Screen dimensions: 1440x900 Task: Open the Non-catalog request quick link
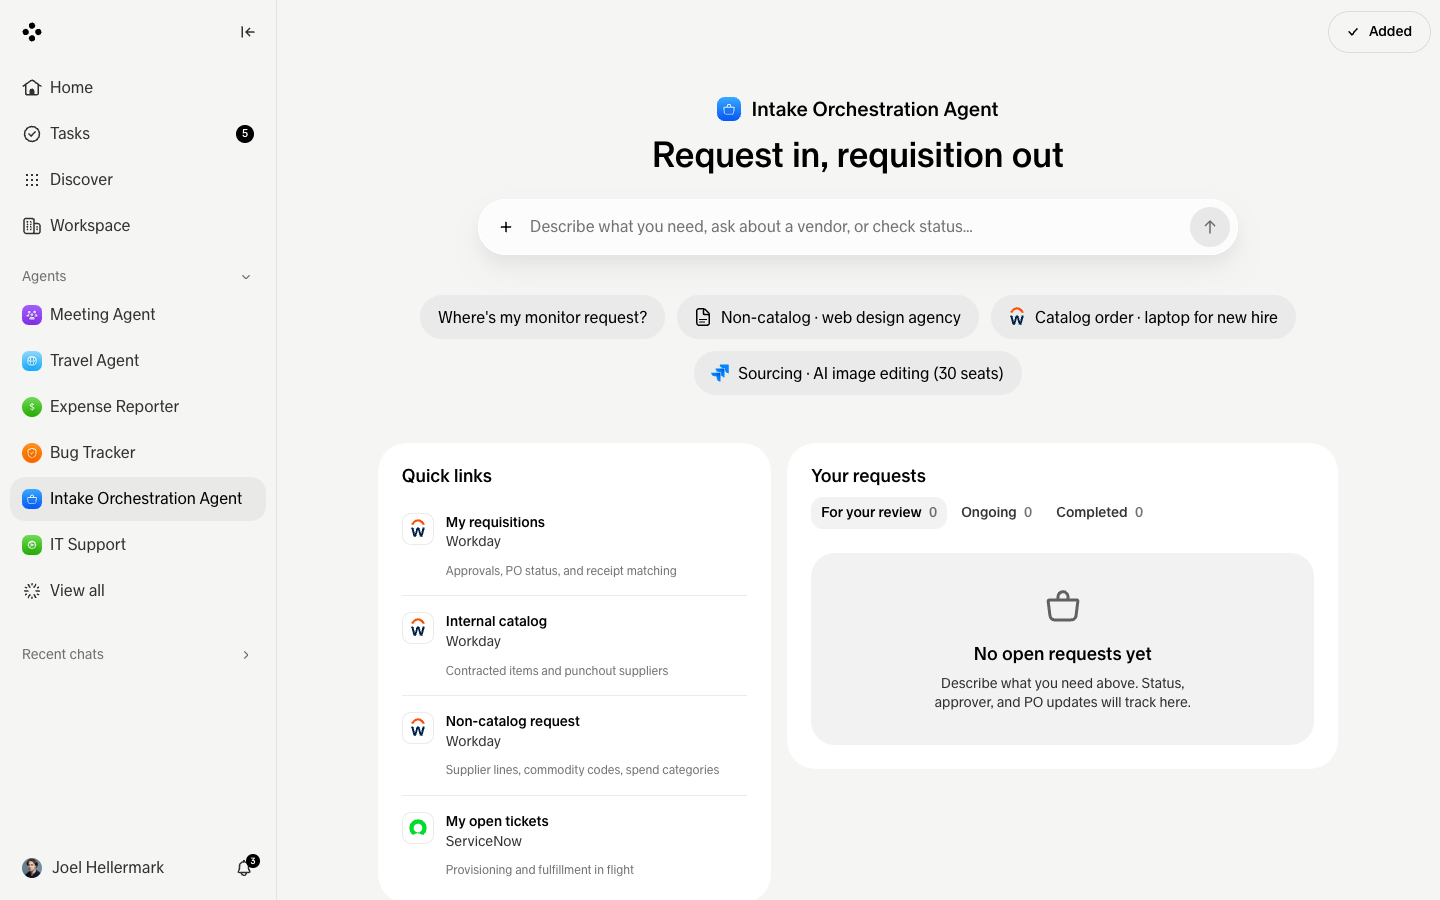(574, 745)
